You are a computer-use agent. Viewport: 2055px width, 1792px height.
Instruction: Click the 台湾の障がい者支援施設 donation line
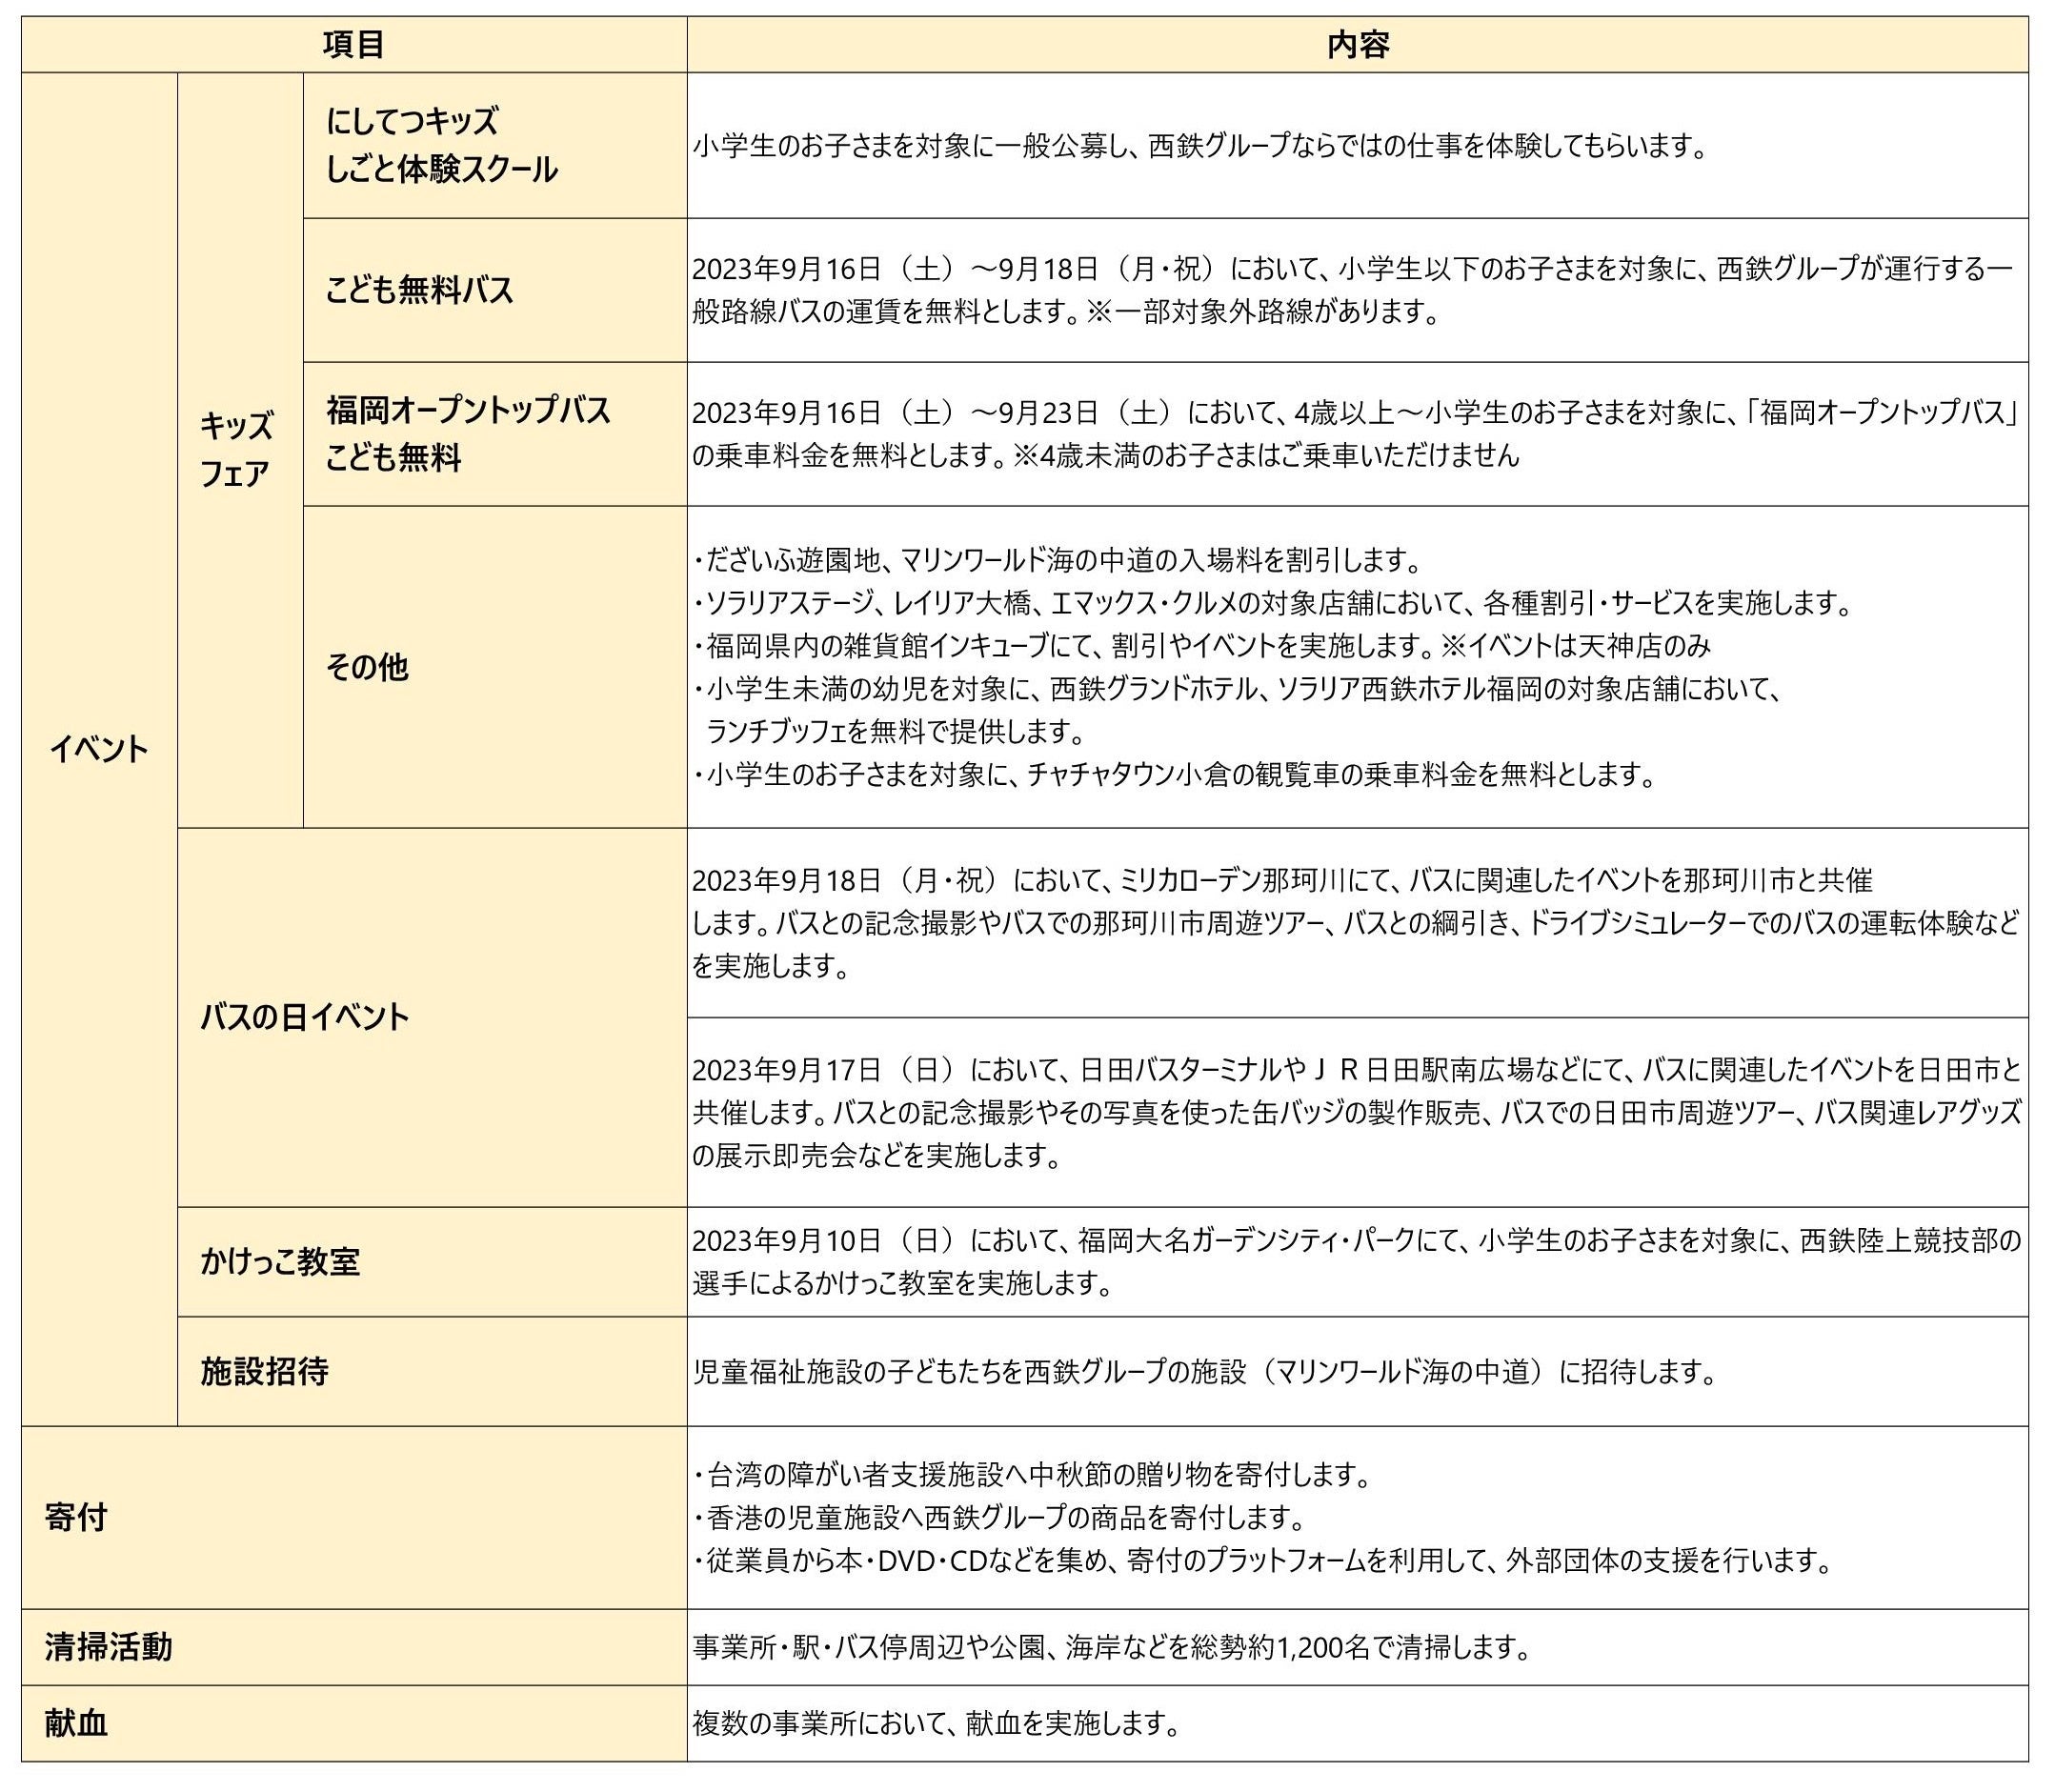click(x=1031, y=1474)
